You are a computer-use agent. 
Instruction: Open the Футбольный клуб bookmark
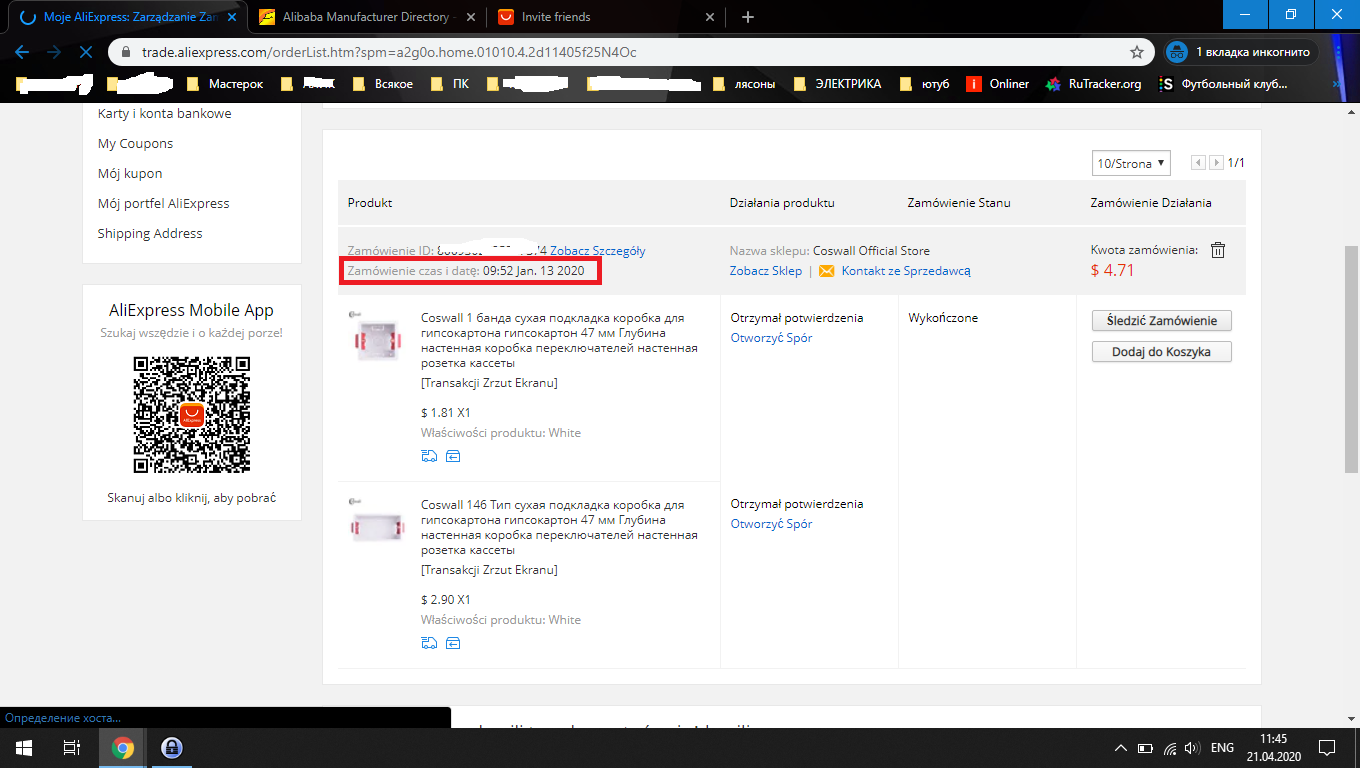tap(1224, 84)
